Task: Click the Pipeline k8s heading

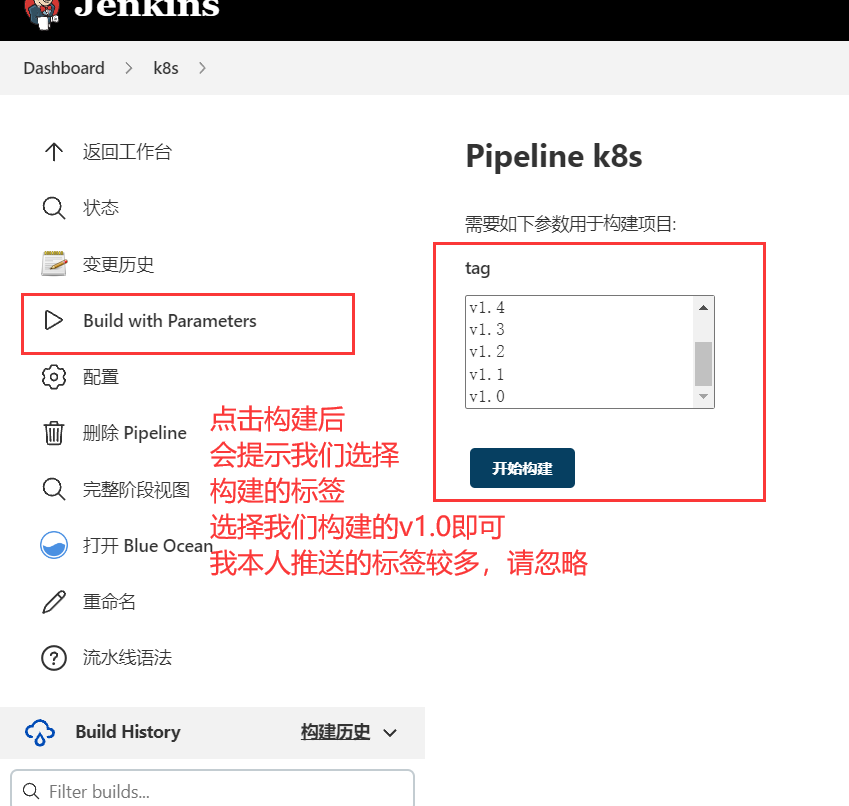Action: coord(553,157)
